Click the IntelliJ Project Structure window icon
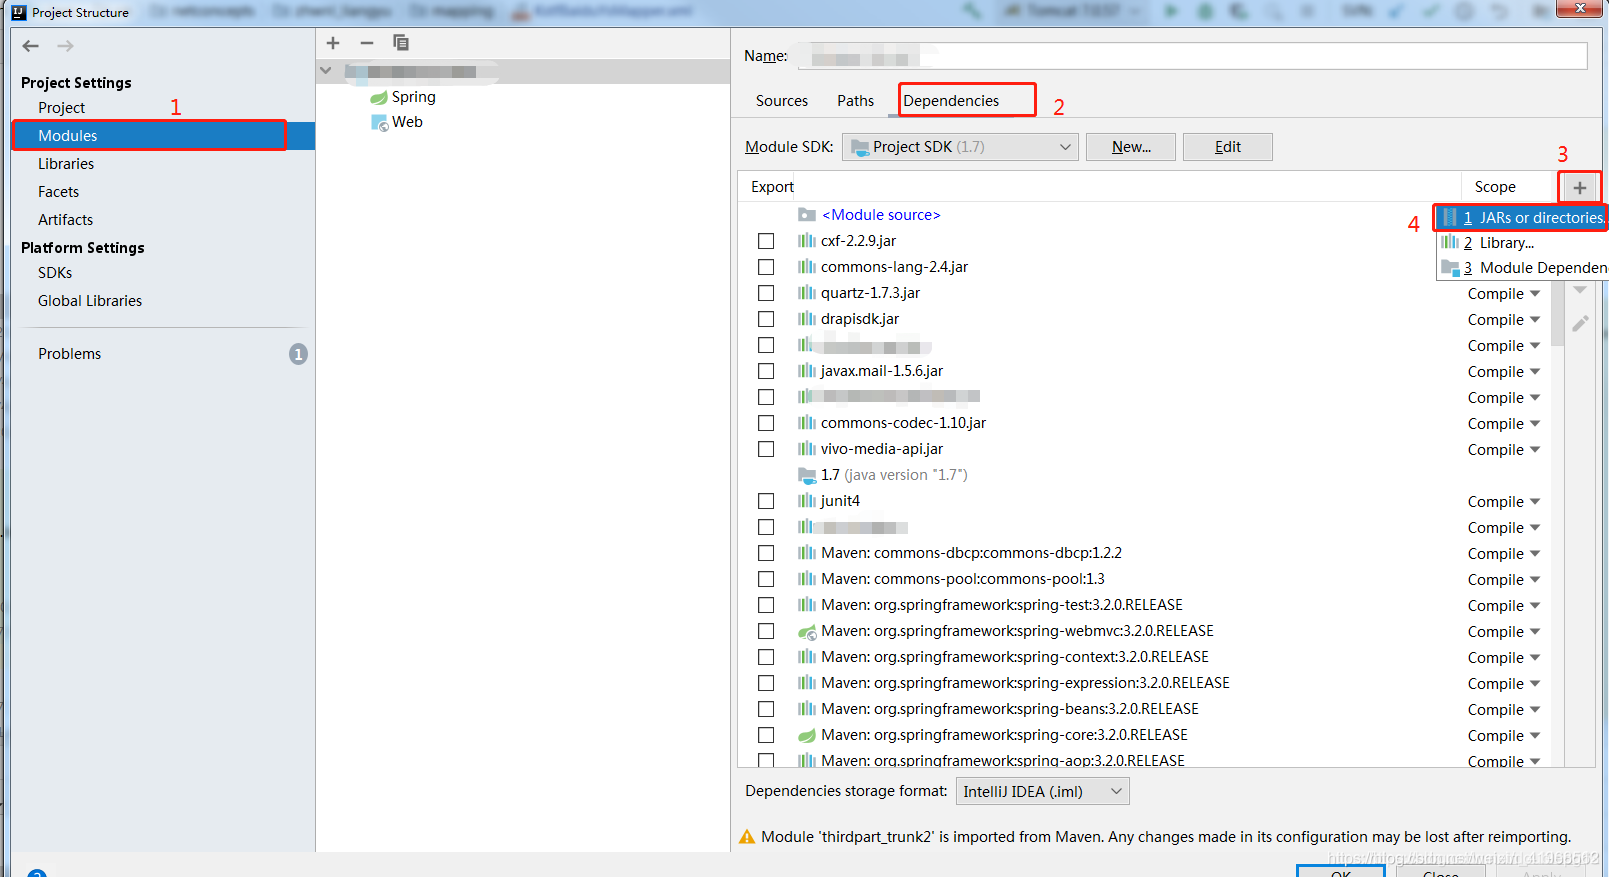 coord(19,12)
